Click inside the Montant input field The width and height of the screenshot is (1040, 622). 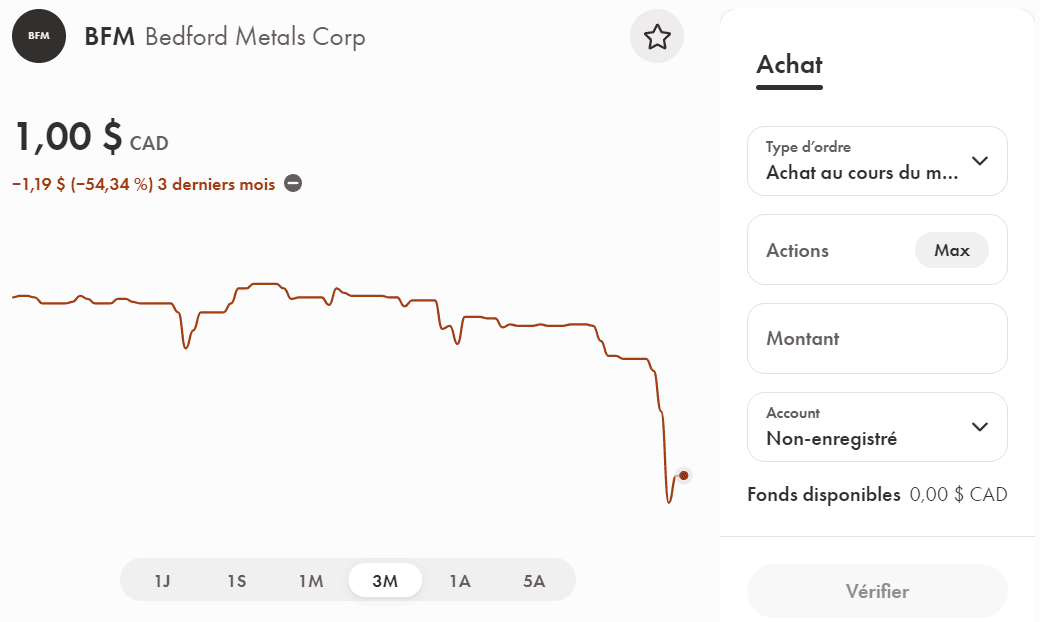pyautogui.click(x=877, y=338)
